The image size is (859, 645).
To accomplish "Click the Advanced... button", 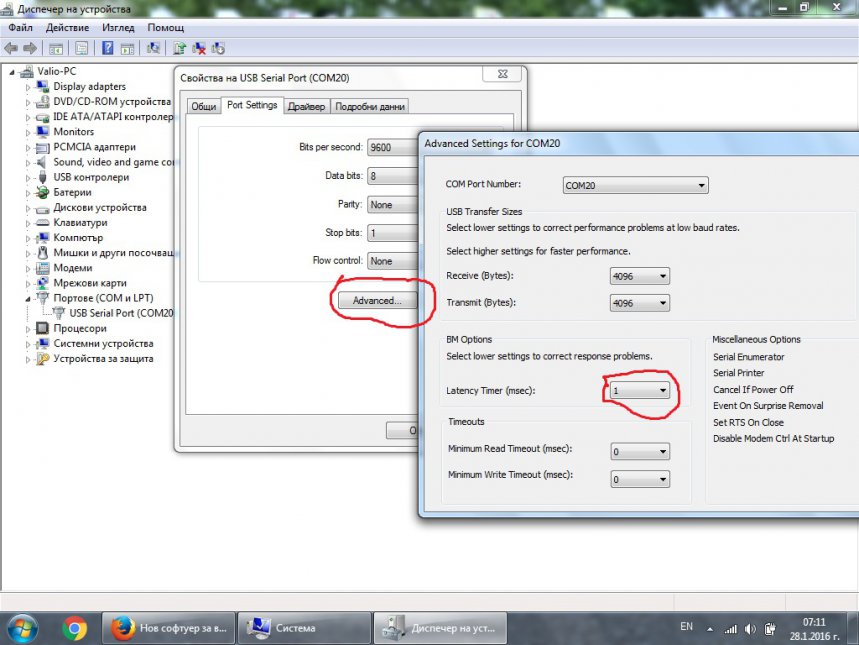I will coord(377,300).
